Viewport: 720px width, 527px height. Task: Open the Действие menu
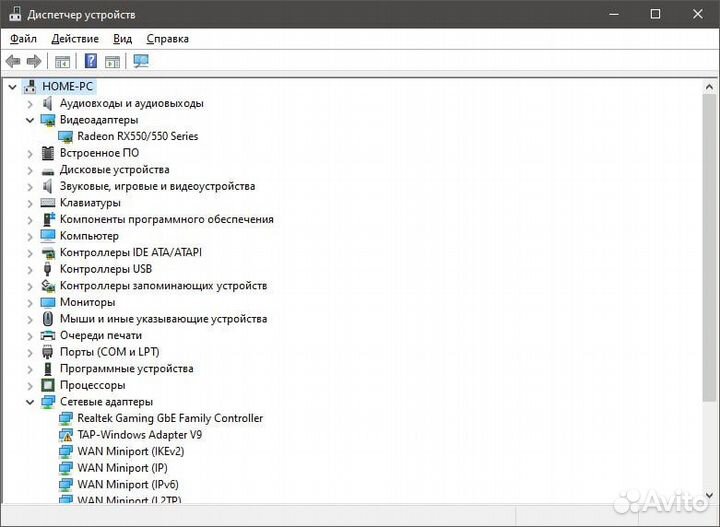[75, 39]
